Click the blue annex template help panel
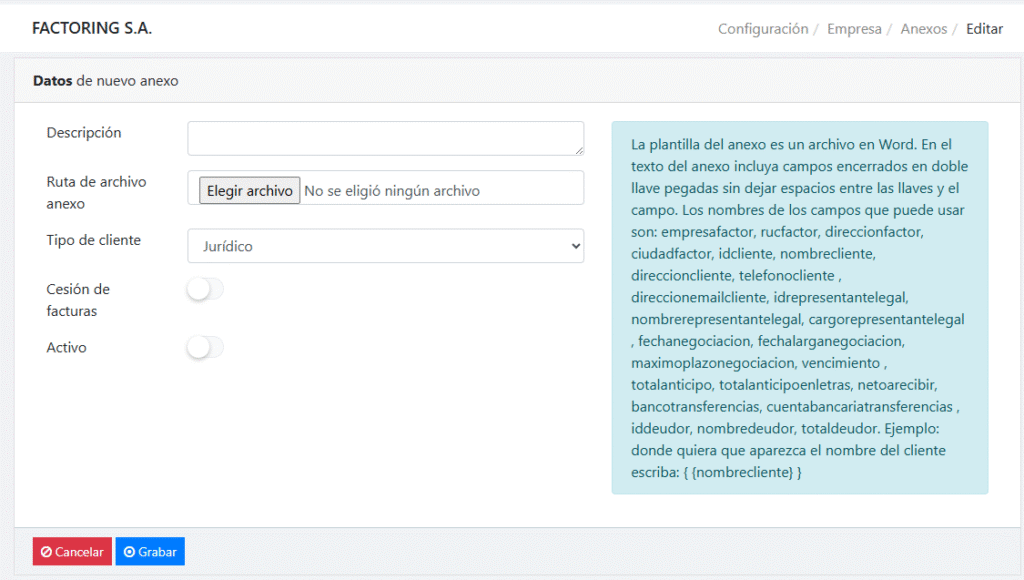The height and width of the screenshot is (580, 1024). coord(799,308)
